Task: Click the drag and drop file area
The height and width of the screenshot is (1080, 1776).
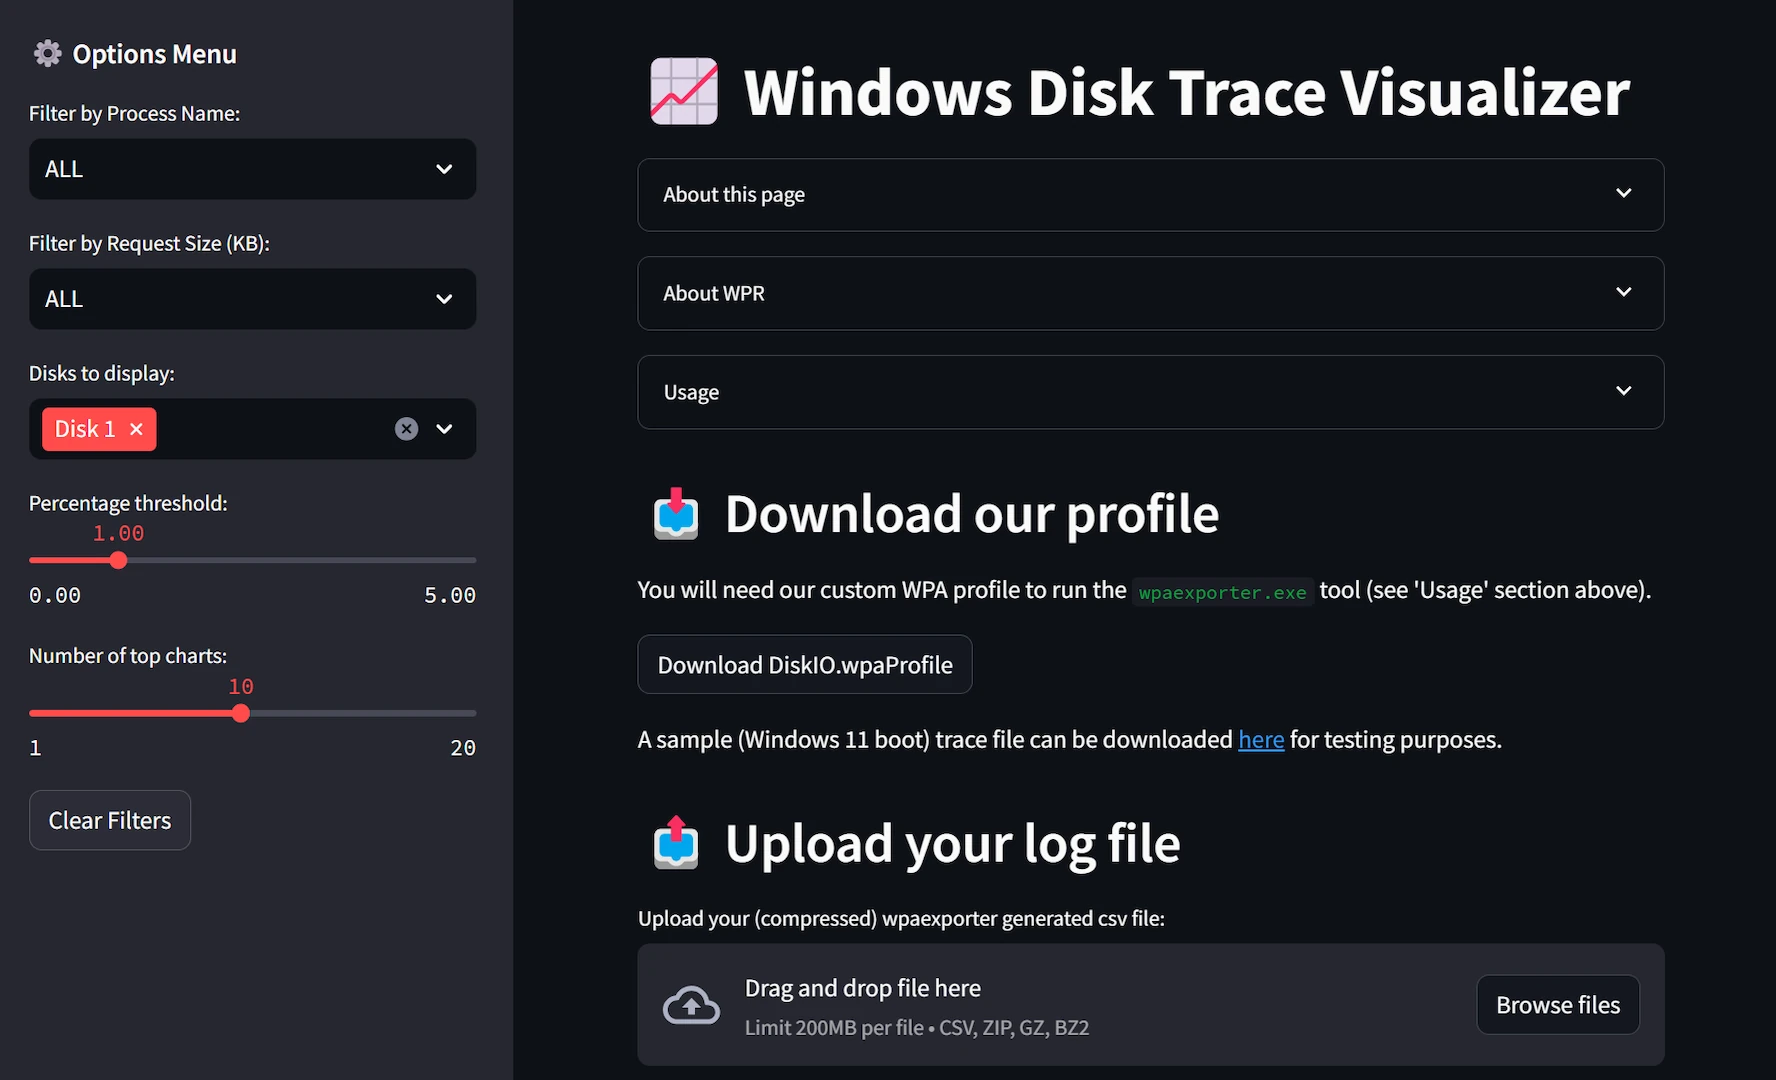Action: [1050, 1005]
